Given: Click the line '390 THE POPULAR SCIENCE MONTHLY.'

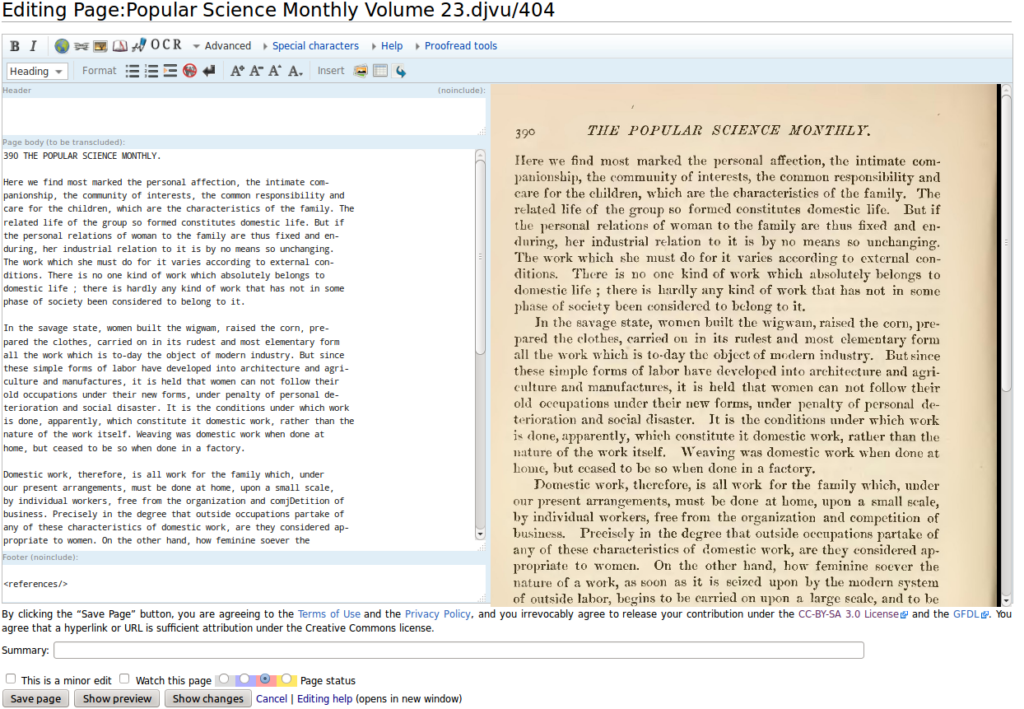Looking at the screenshot, I should click(x=82, y=156).
